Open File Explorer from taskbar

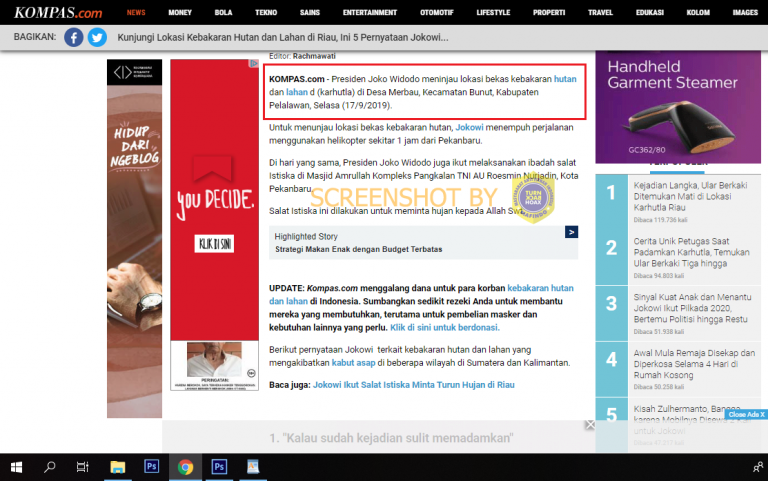118,466
